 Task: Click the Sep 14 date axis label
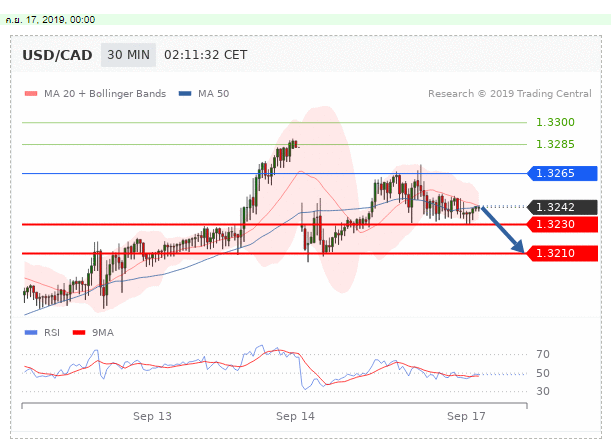pyautogui.click(x=295, y=416)
